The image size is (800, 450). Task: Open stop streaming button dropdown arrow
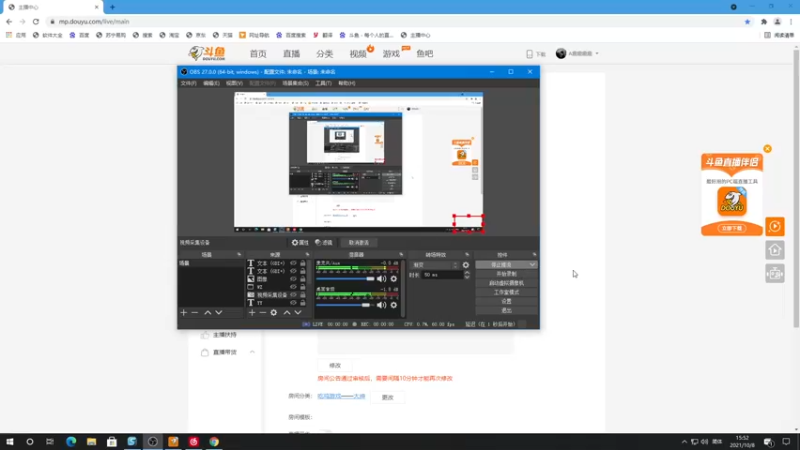click(532, 265)
